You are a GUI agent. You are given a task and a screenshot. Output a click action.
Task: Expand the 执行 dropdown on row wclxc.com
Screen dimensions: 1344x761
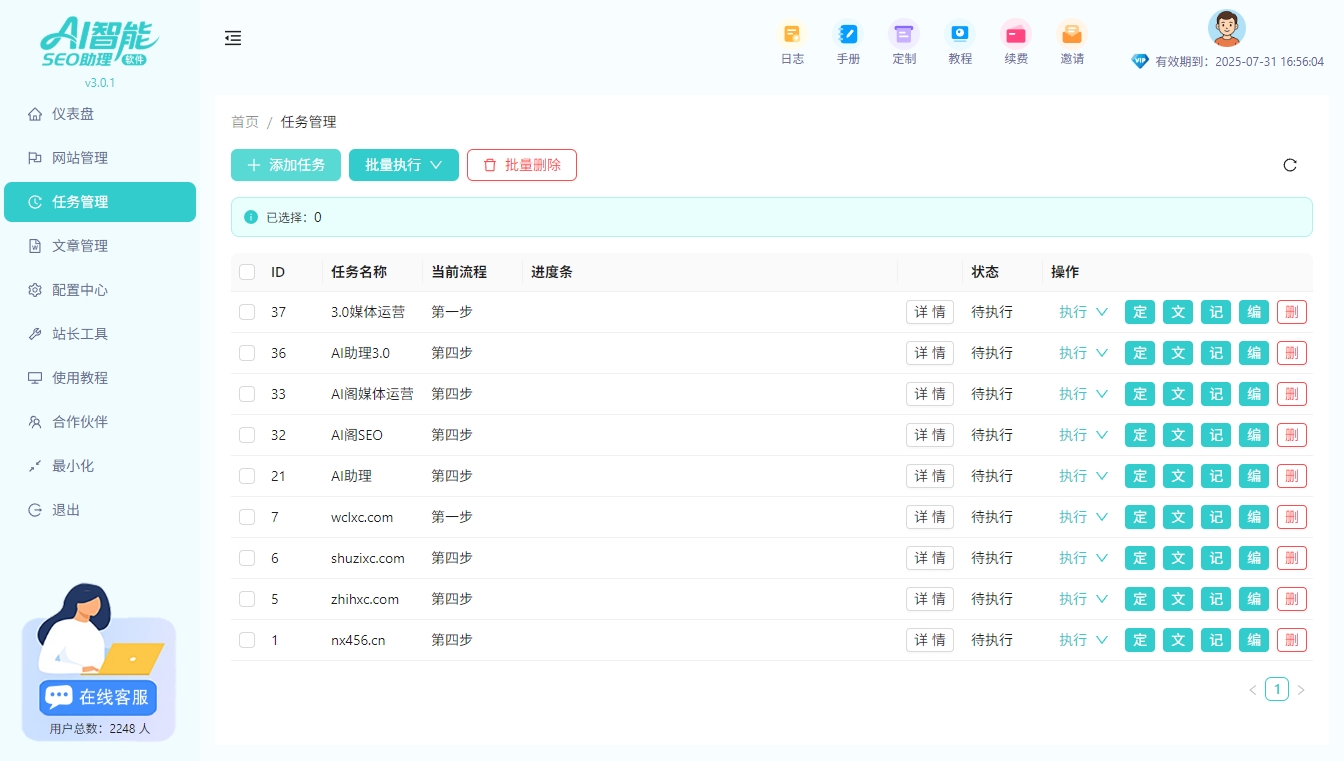pos(1083,517)
